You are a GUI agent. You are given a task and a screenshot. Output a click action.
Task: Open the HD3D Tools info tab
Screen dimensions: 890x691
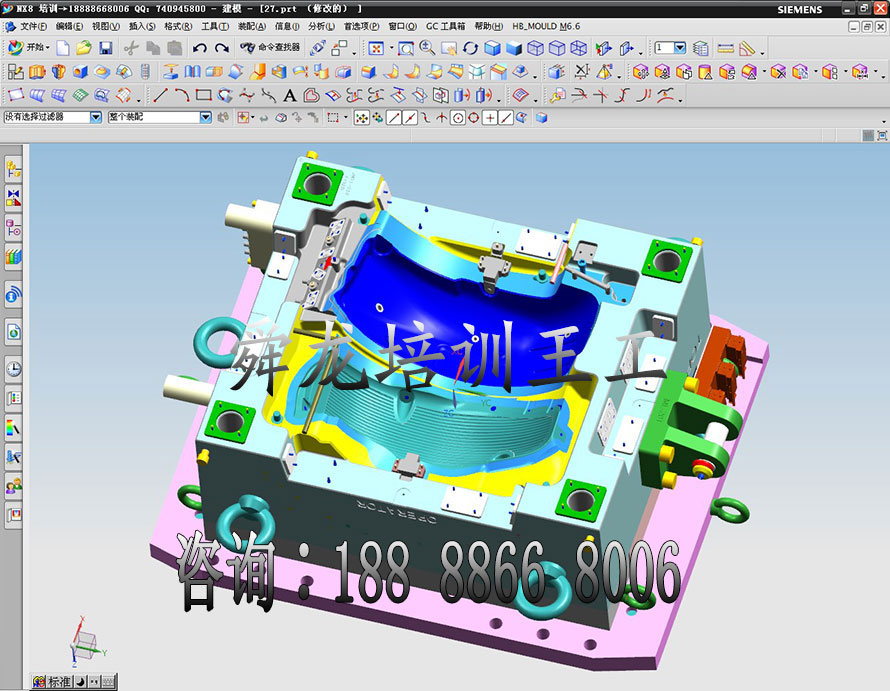[x=14, y=295]
